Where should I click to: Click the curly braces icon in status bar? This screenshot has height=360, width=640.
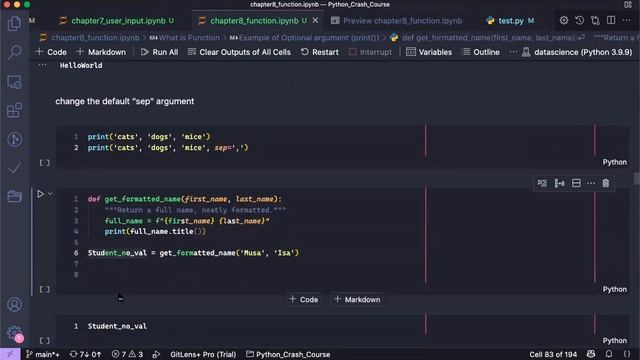pos(627,354)
